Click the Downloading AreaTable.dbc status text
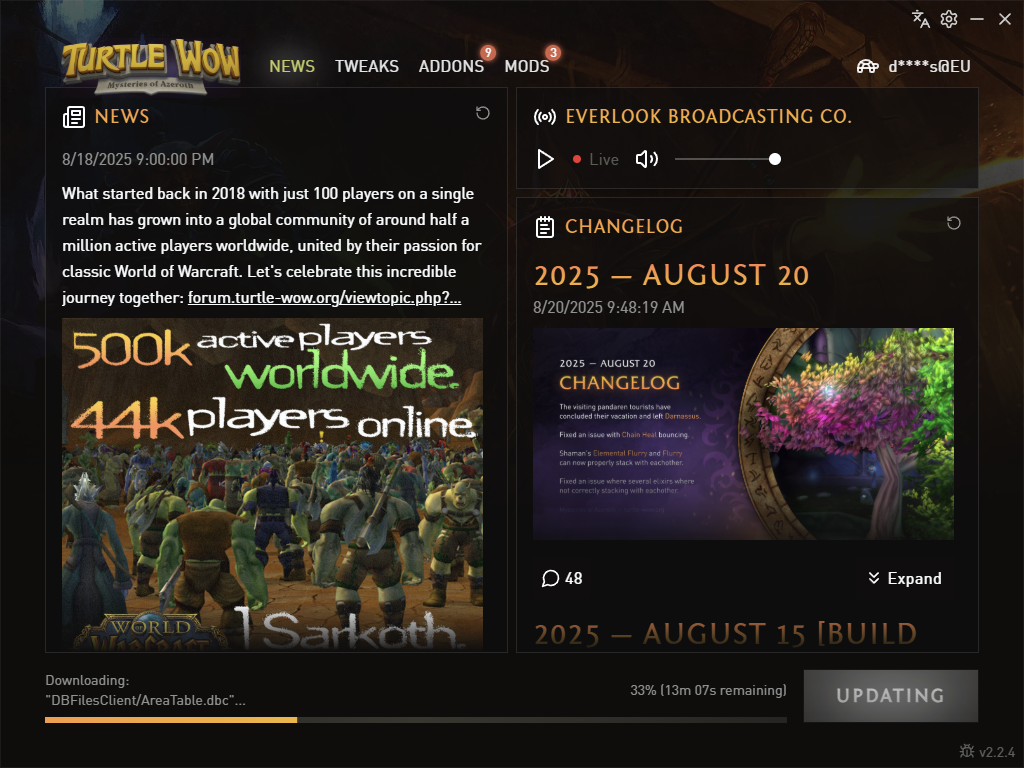Viewport: 1024px width, 768px height. pos(145,690)
